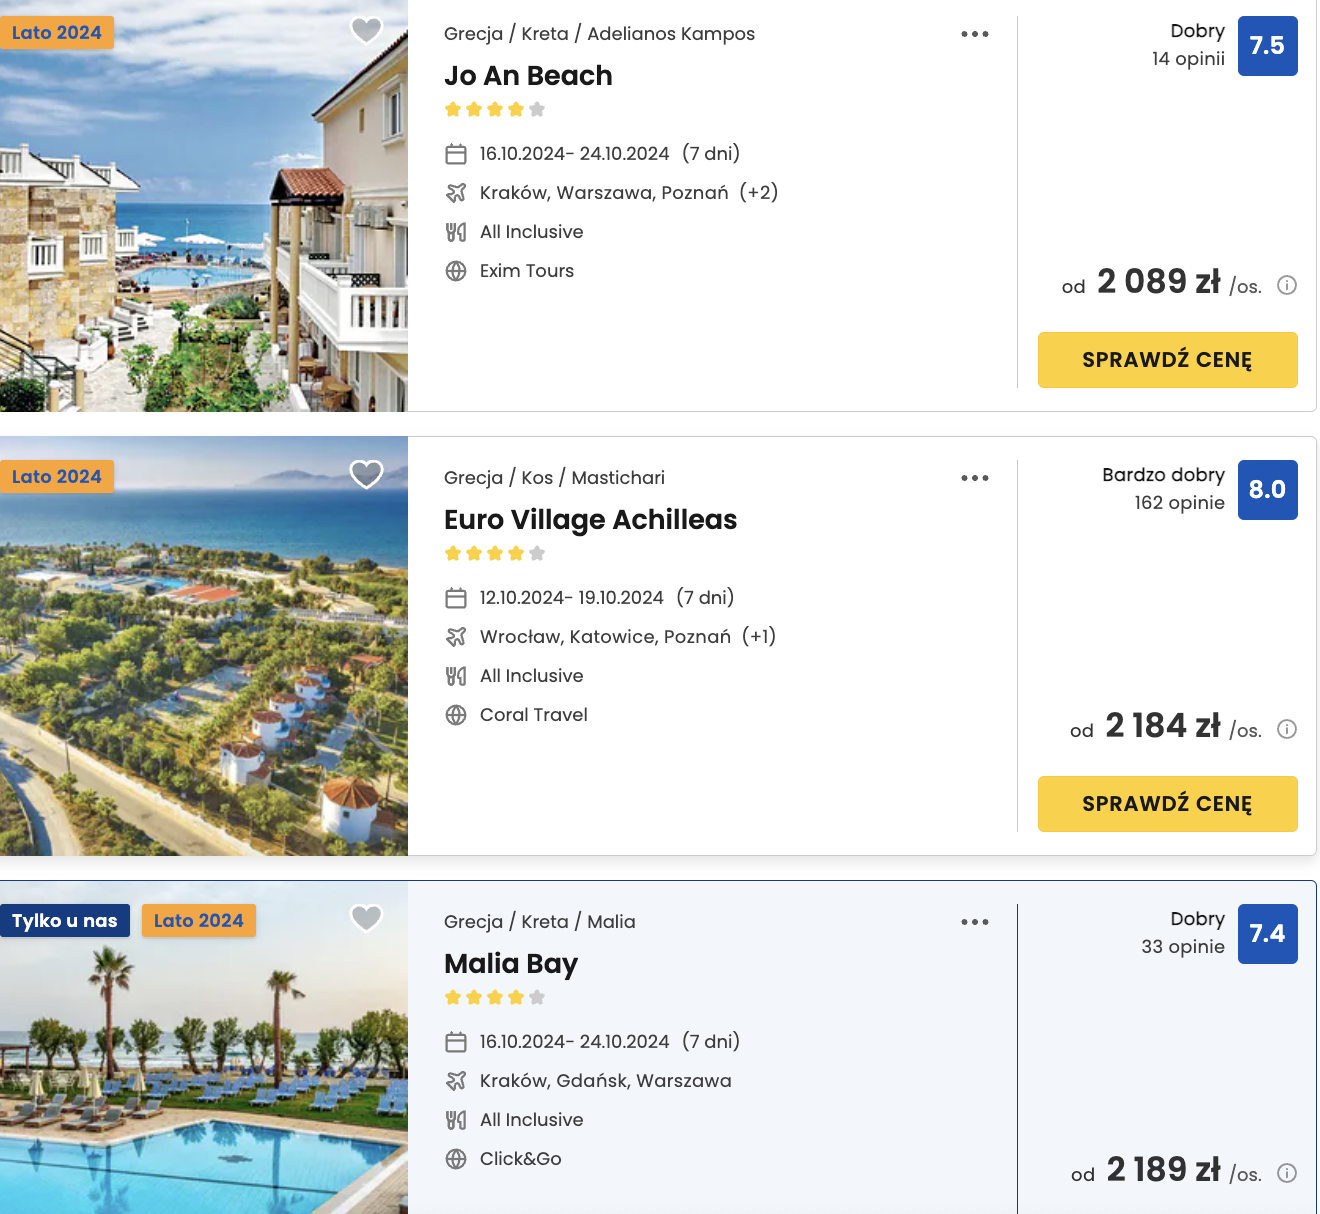This screenshot has width=1320, height=1214.
Task: Open the Euro Village Achilleas hotel title
Action: click(x=590, y=520)
